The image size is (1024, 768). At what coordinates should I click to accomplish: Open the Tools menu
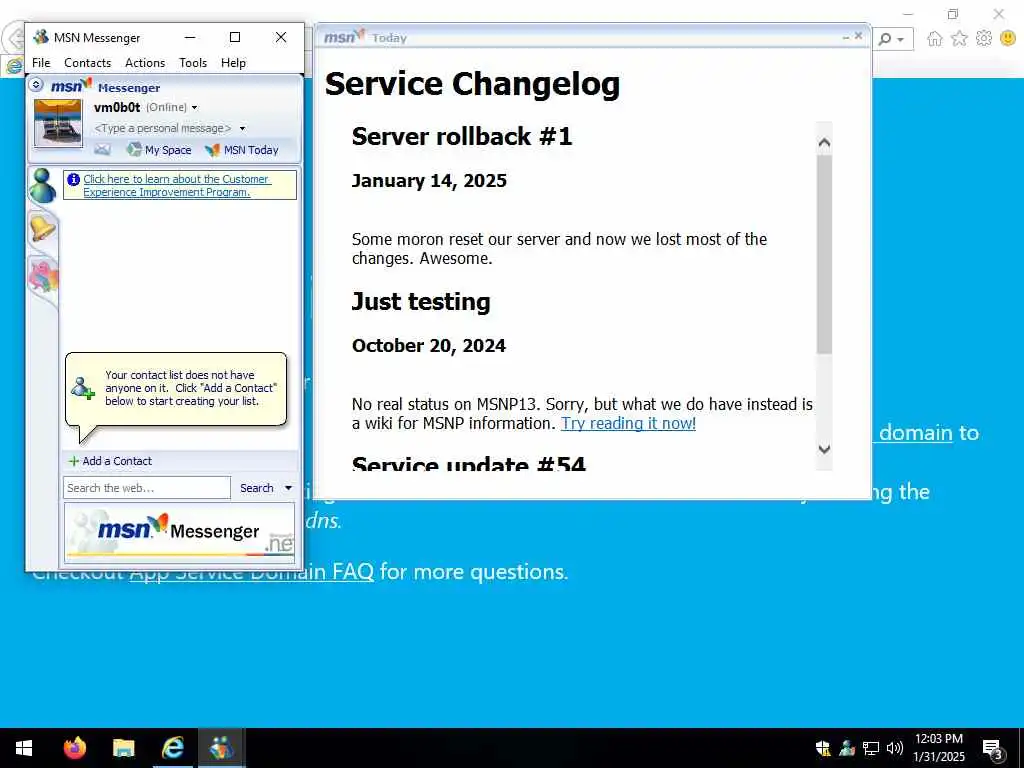coord(193,63)
